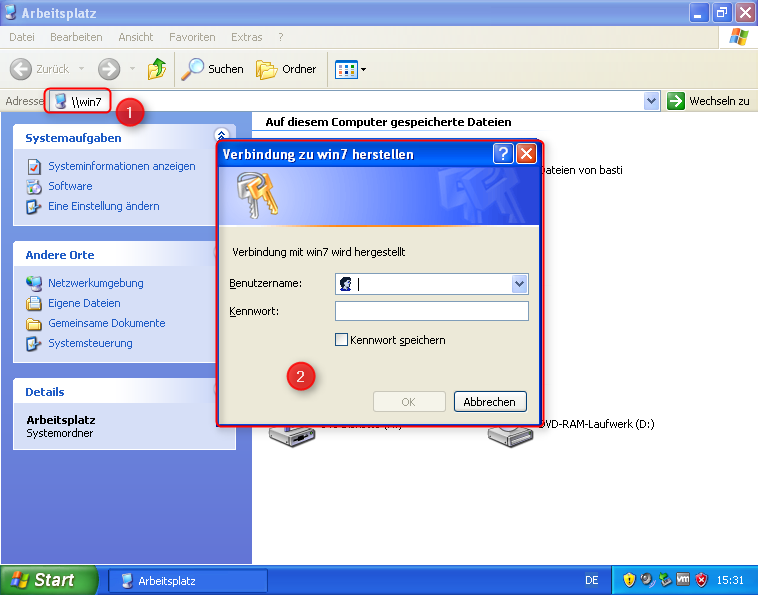Open the Start menu
Viewport: 758px width, 595px height.
coord(48,580)
